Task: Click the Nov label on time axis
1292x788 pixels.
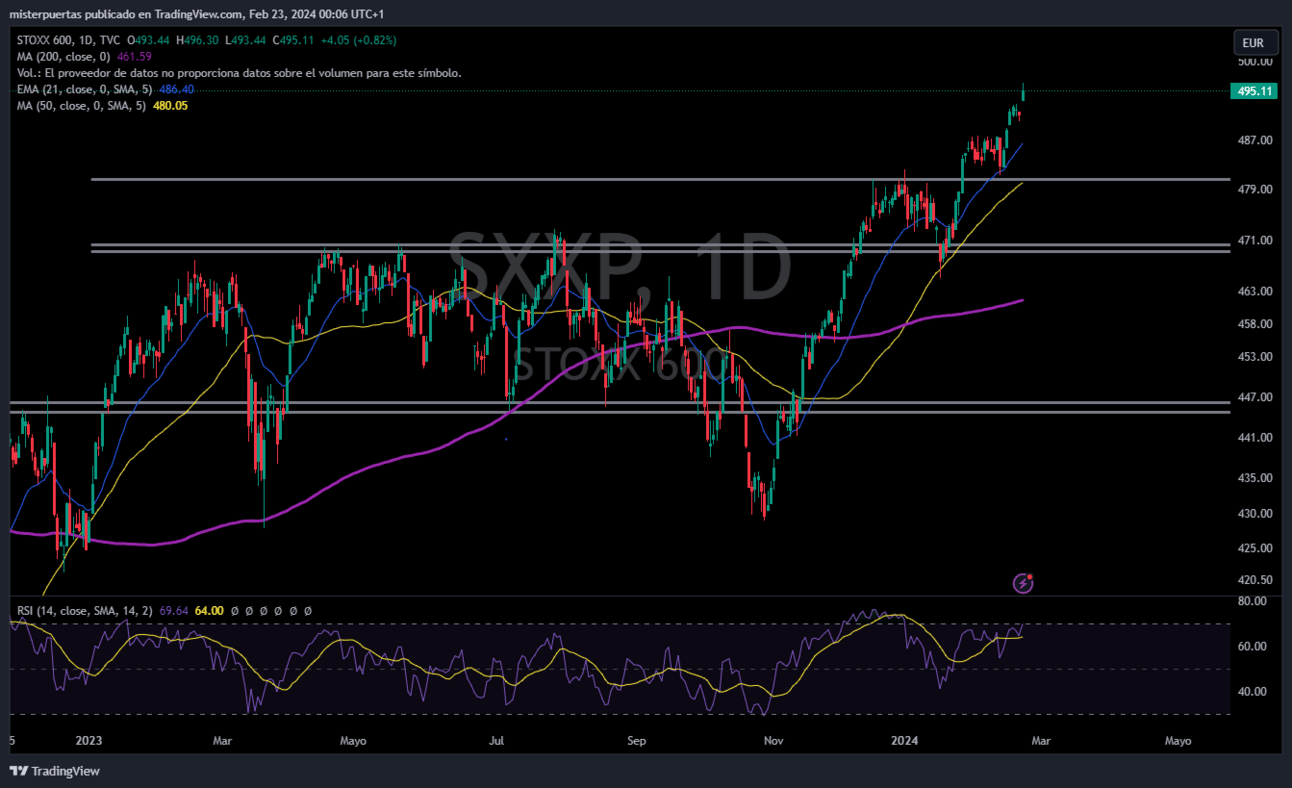Action: coord(772,741)
